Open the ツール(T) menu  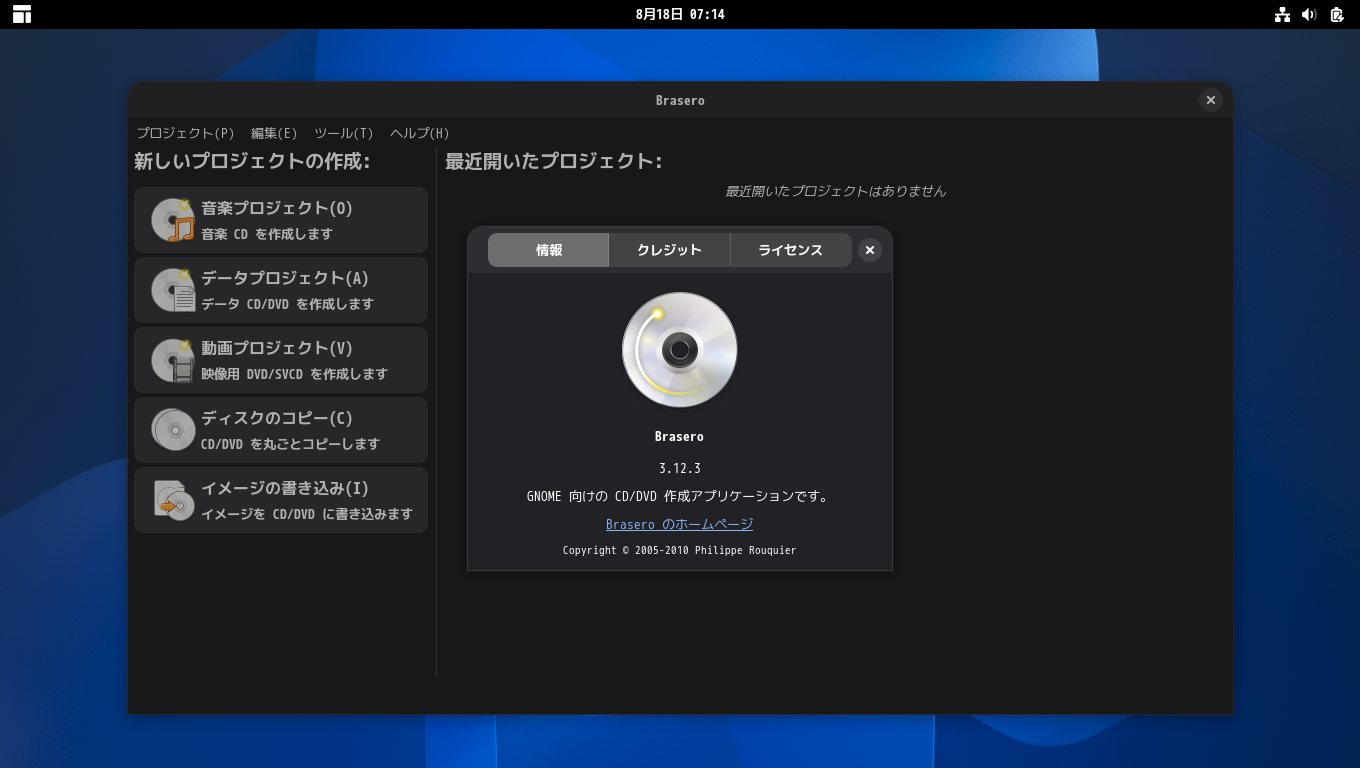point(344,133)
